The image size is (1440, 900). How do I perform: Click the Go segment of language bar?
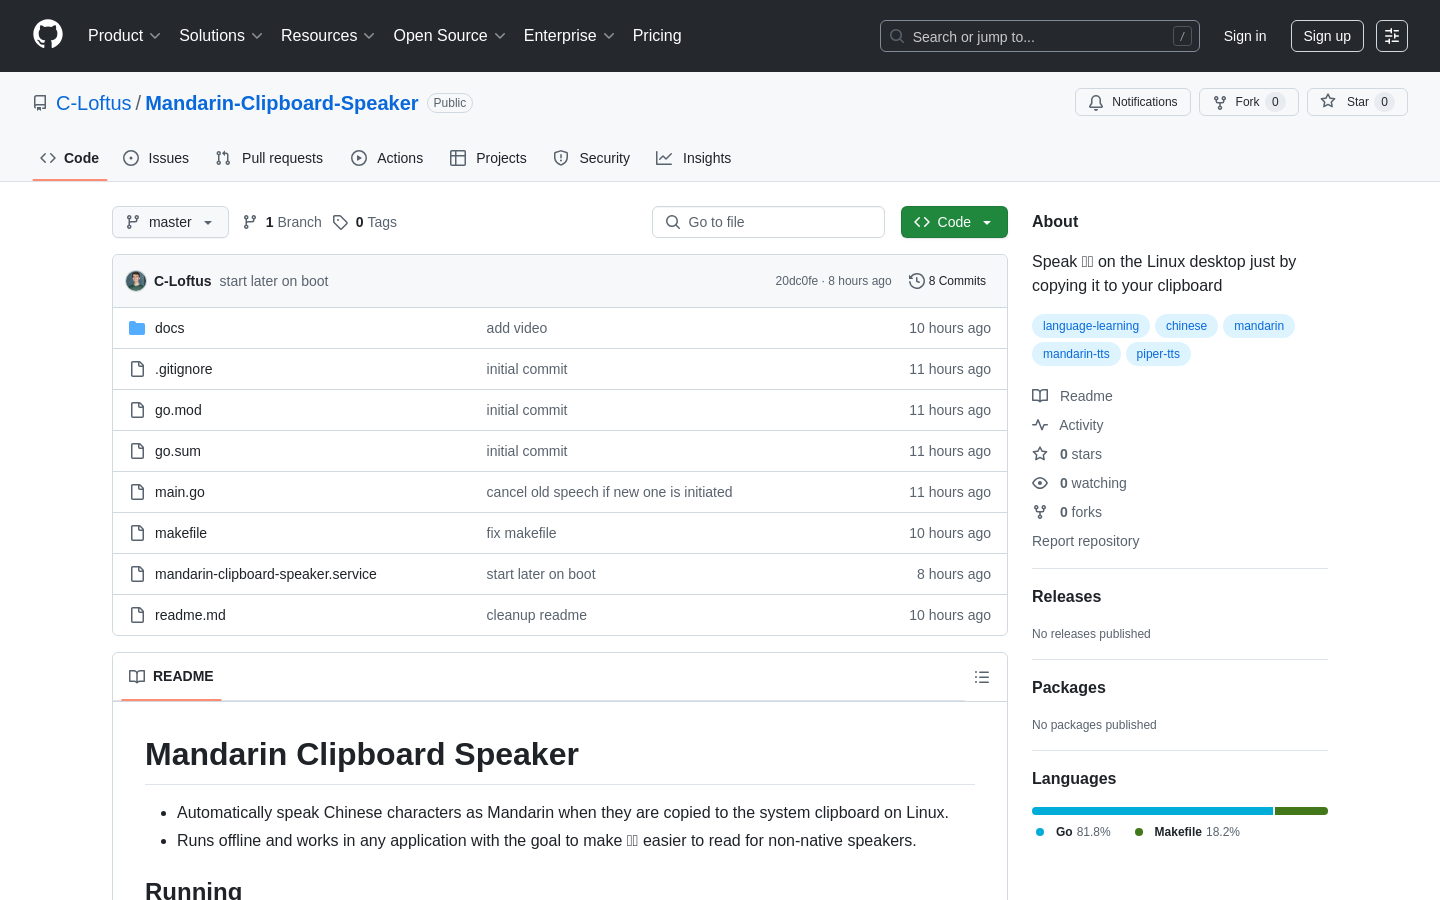click(1152, 811)
